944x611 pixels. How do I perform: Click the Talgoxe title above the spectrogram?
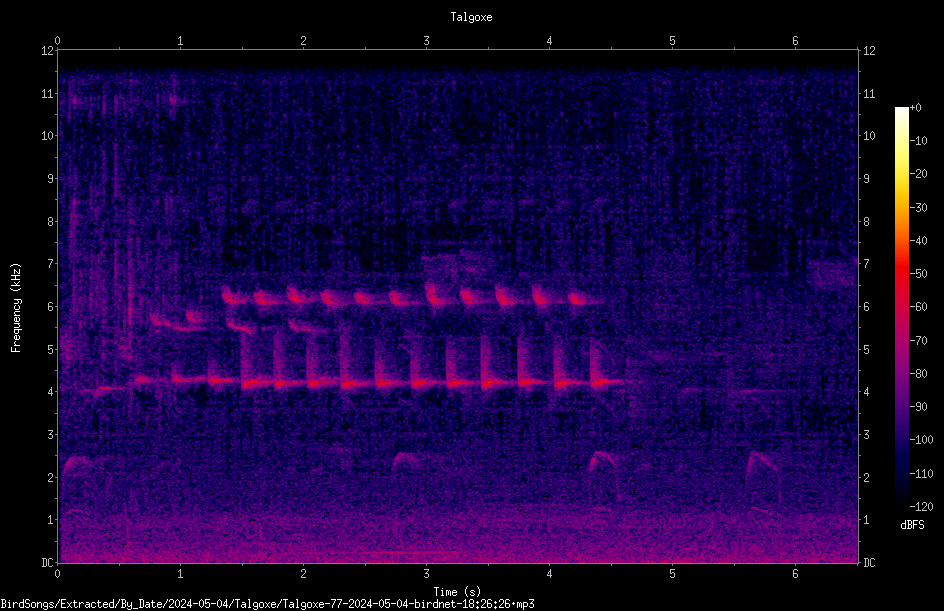point(471,17)
